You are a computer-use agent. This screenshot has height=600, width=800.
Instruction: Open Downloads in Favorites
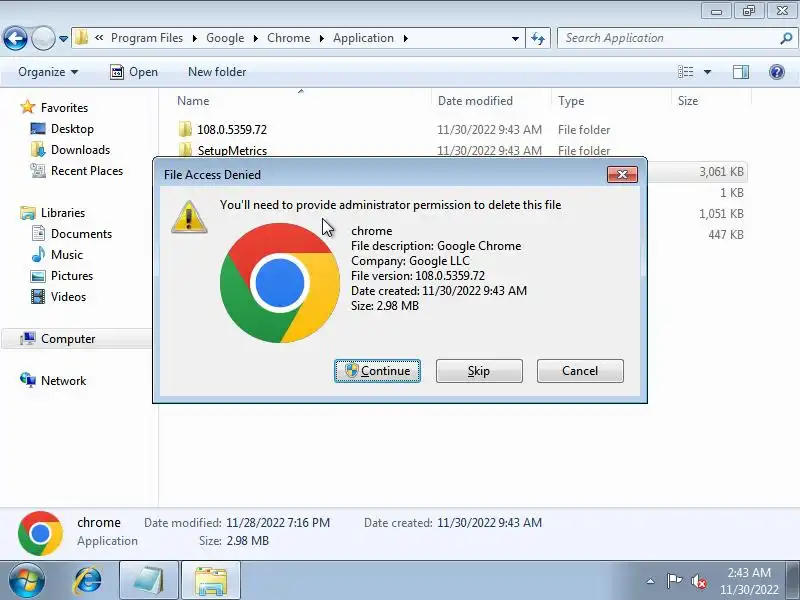click(x=80, y=149)
